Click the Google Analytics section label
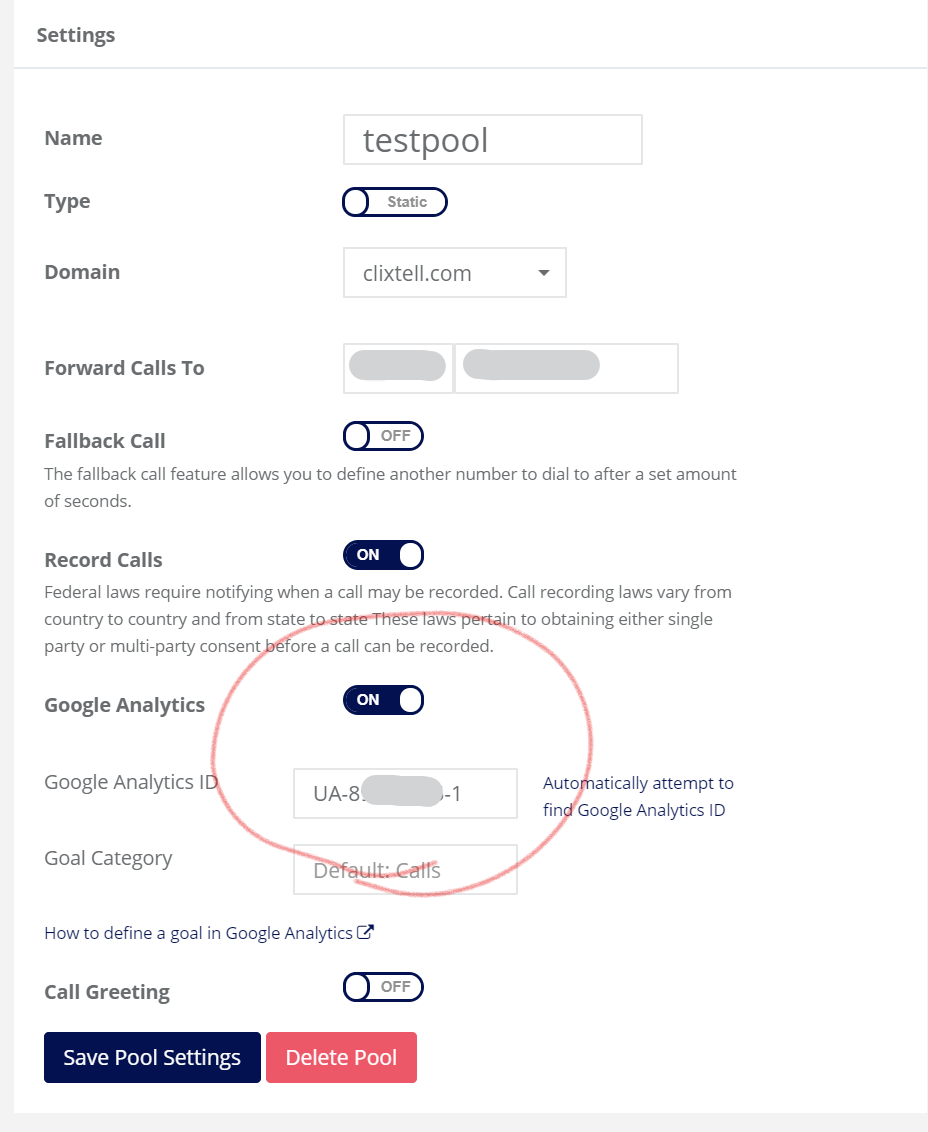Image resolution: width=928 pixels, height=1132 pixels. (x=124, y=705)
